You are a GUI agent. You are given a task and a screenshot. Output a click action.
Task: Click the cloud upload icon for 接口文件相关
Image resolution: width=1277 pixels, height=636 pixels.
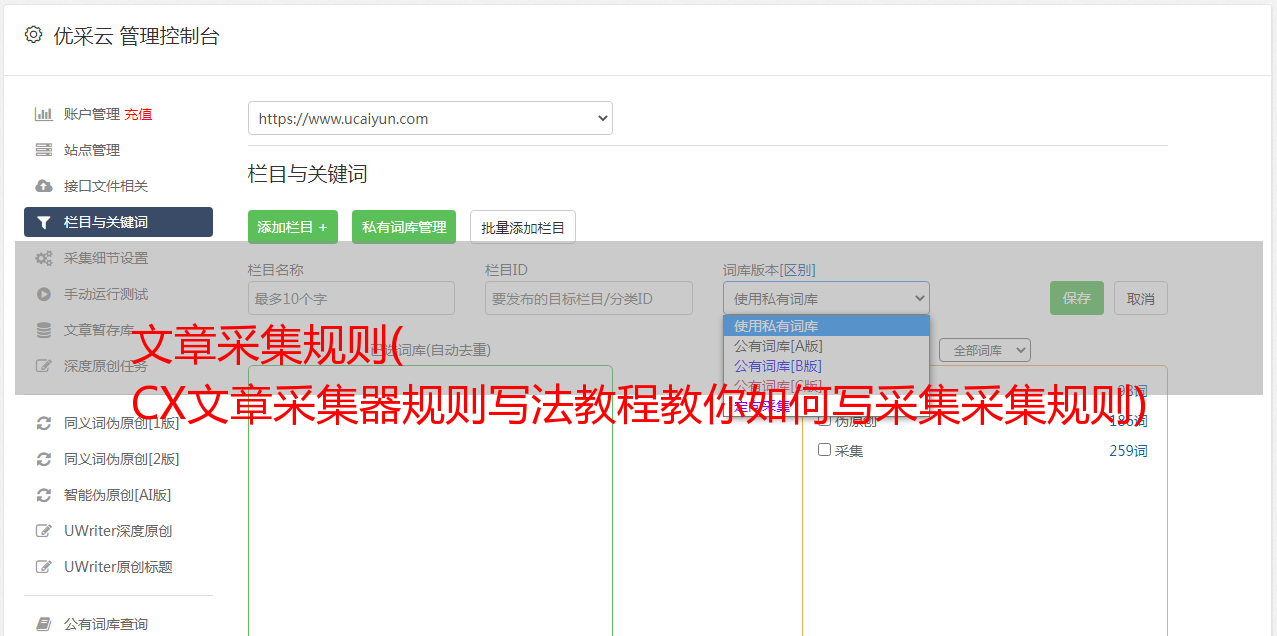point(44,186)
